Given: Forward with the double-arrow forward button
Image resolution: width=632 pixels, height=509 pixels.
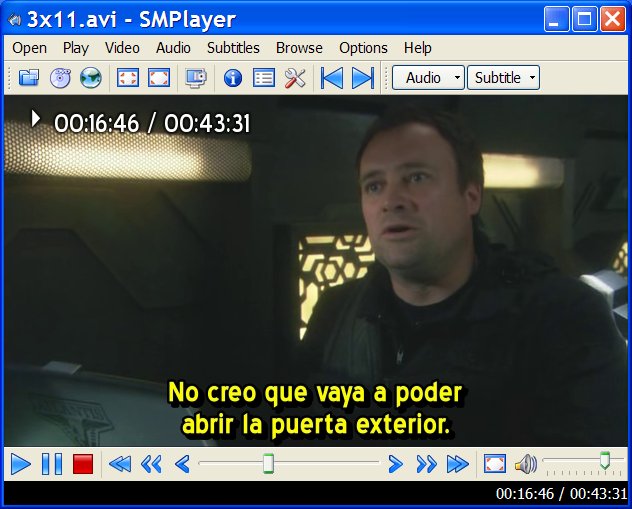Looking at the screenshot, I should pos(426,464).
